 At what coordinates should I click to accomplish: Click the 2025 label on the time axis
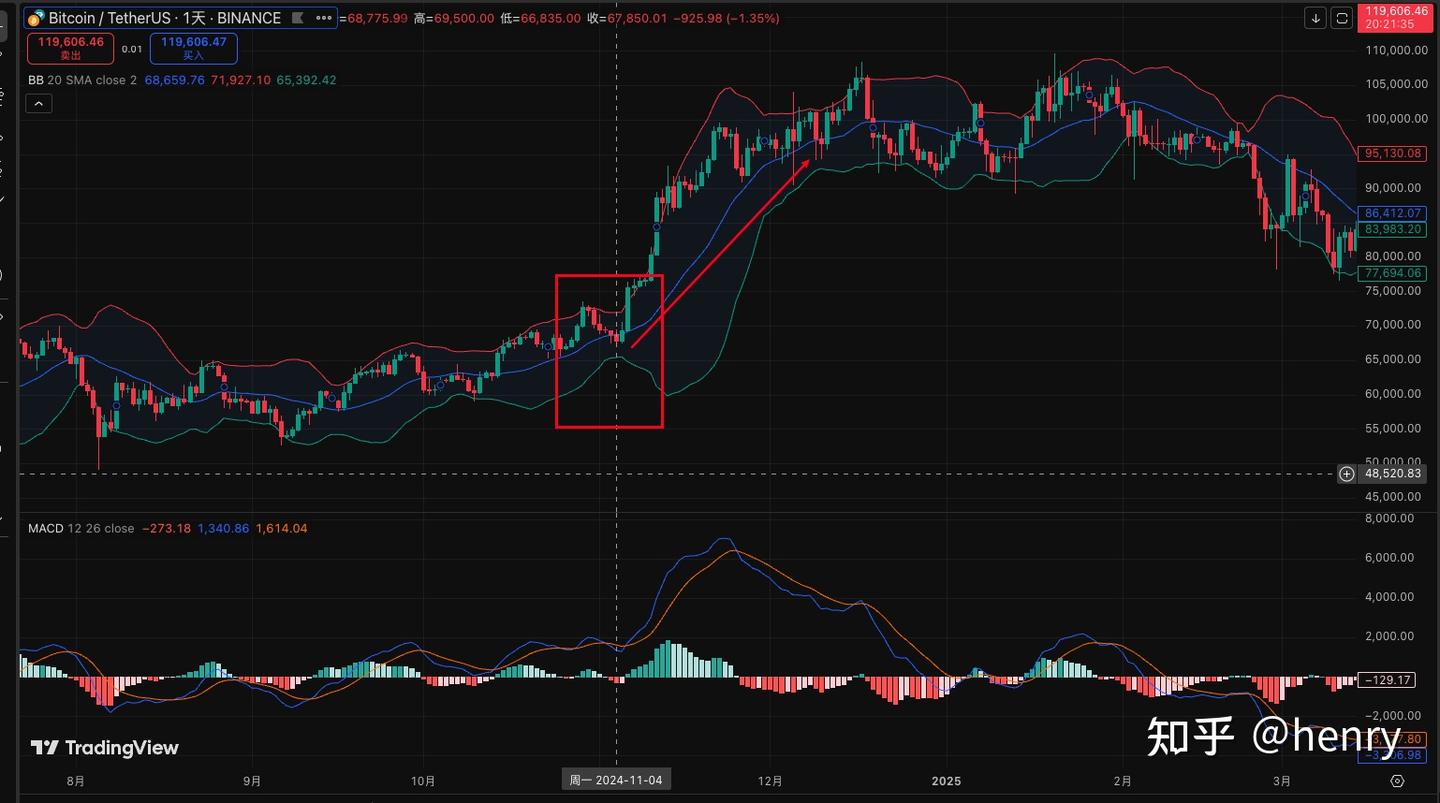[x=946, y=781]
